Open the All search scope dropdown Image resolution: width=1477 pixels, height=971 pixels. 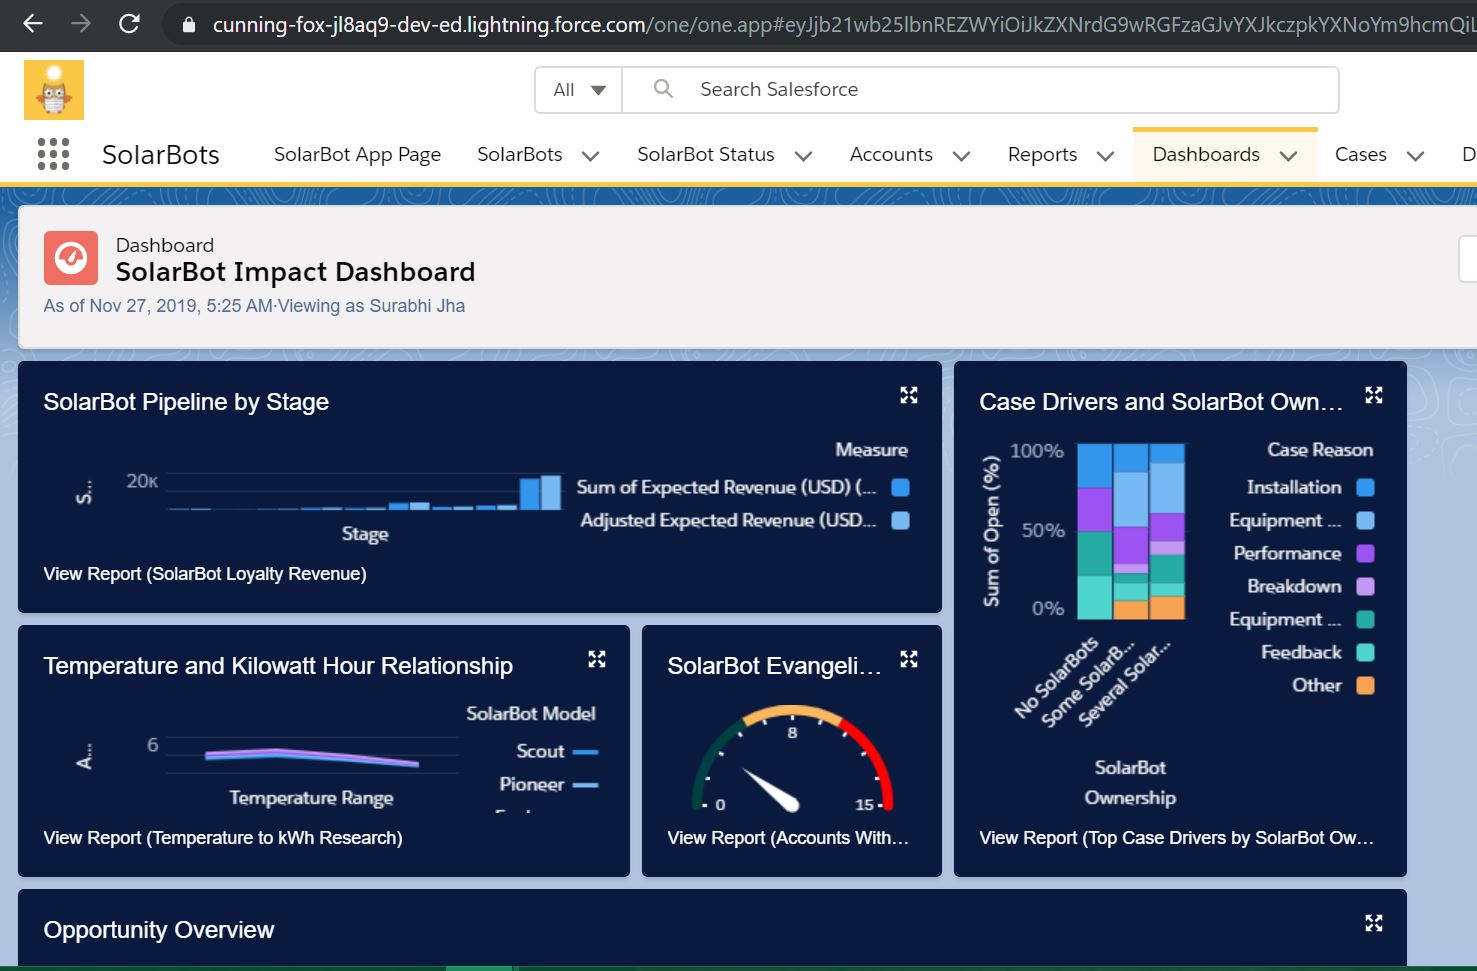579,90
